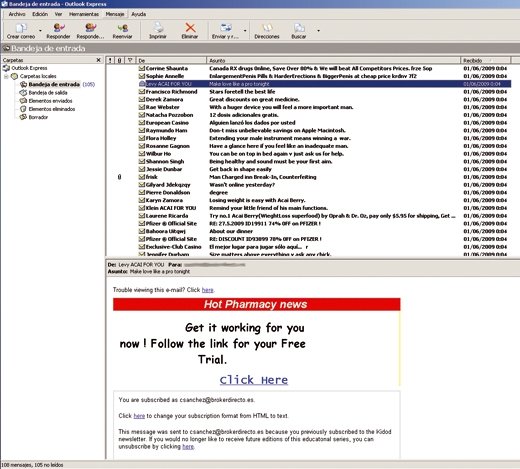The width and height of the screenshot is (520, 469).
Task: Click the unsubscribe 'here' link
Action: coord(188,447)
